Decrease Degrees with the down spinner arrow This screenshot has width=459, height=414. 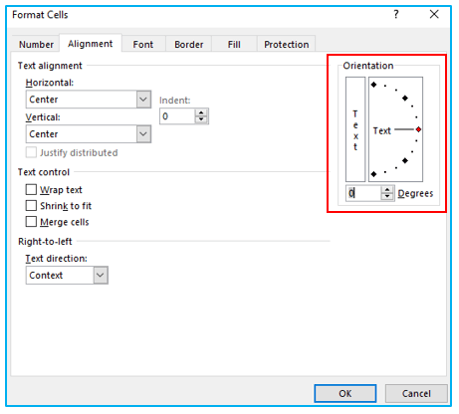tap(387, 196)
